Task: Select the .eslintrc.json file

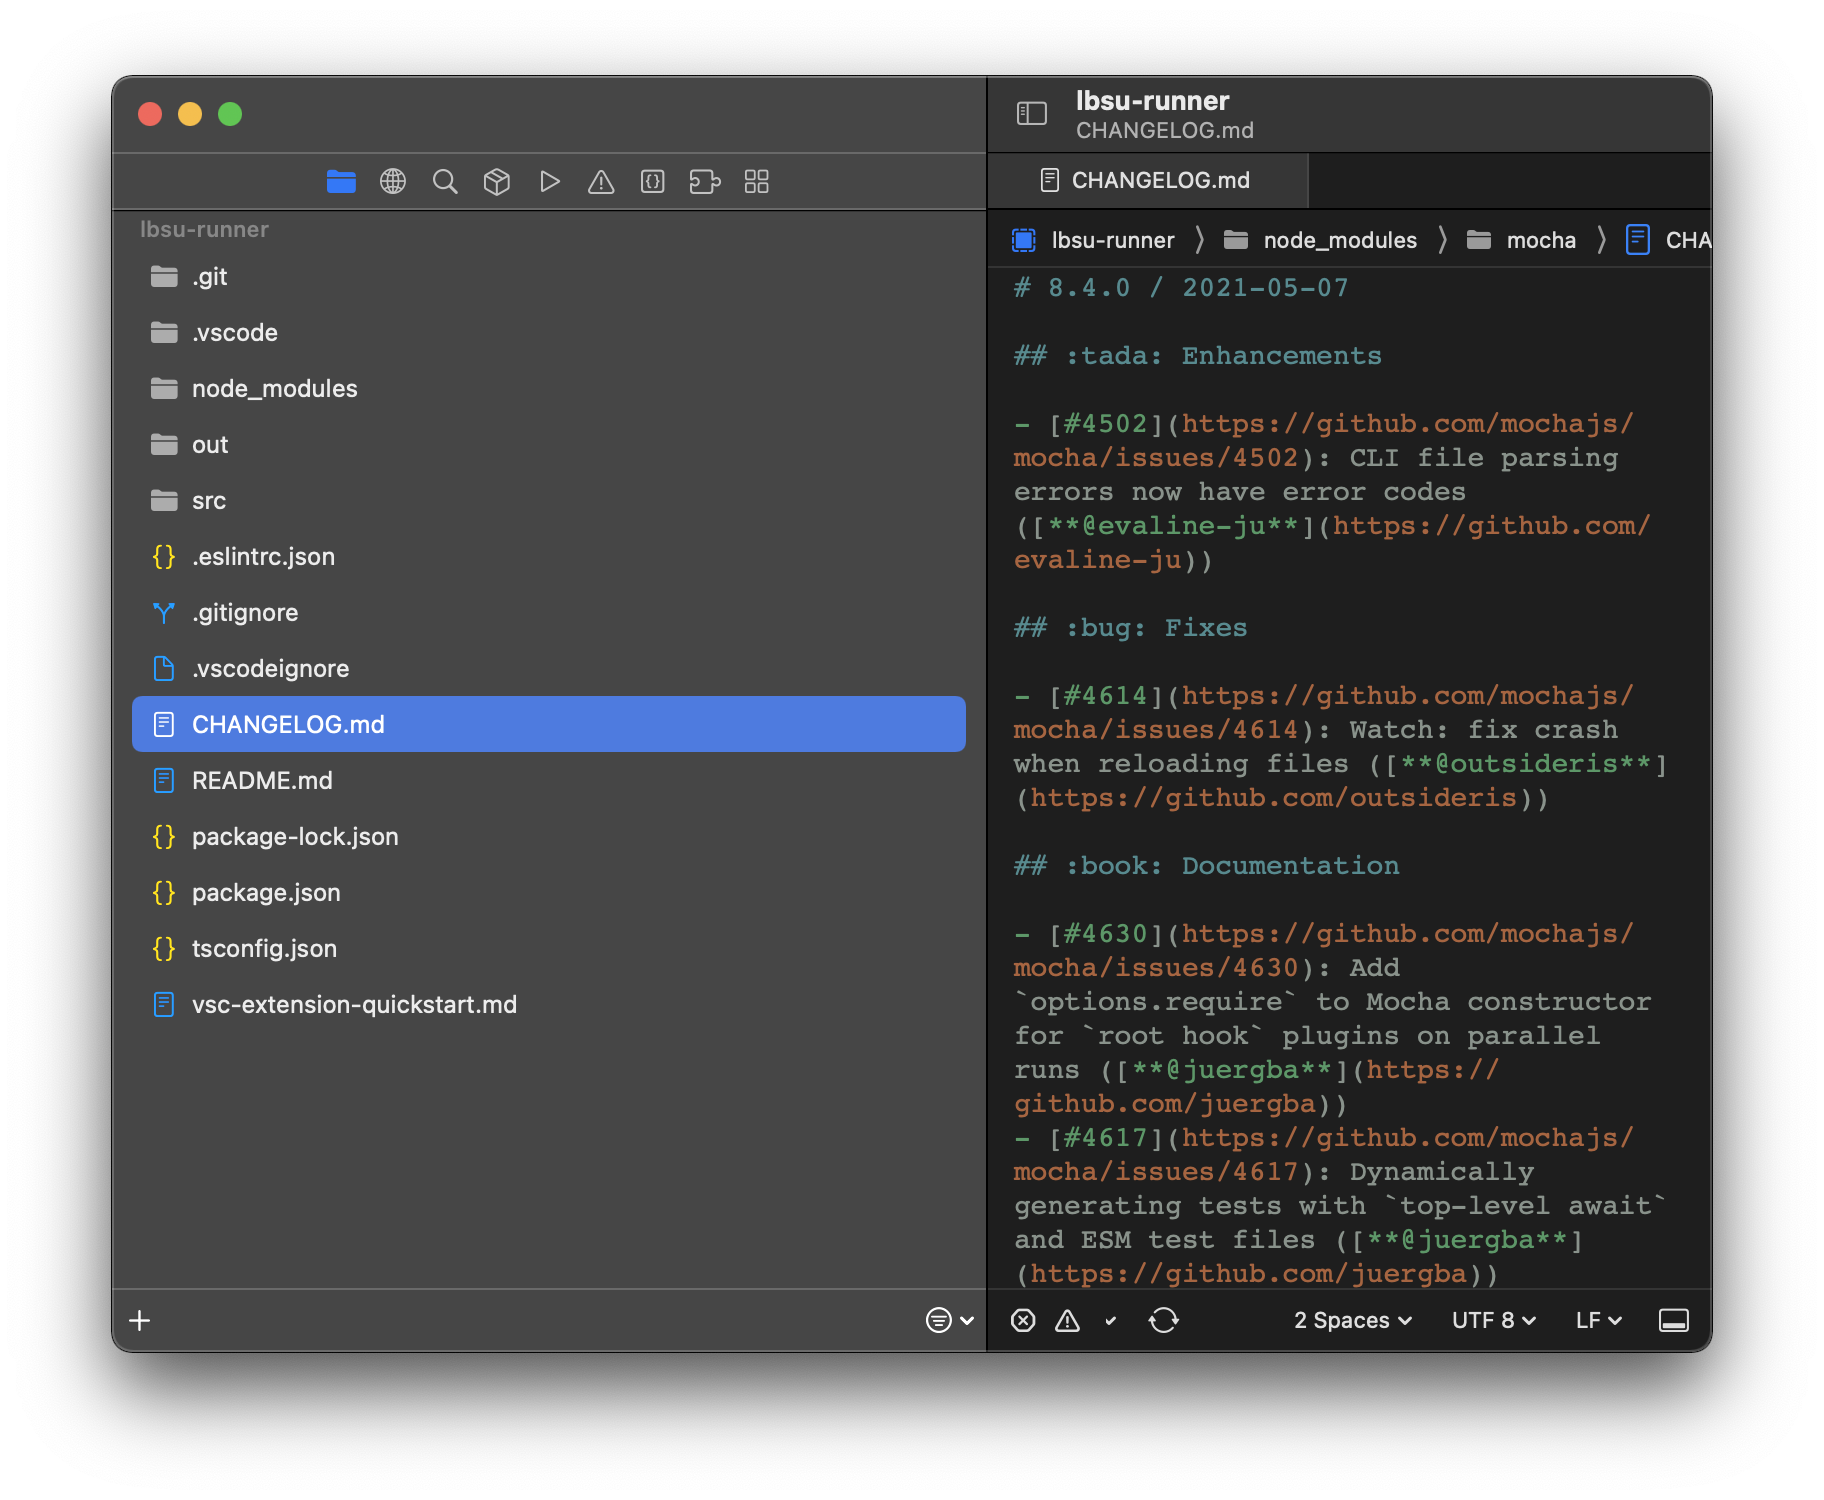Action: coord(549,556)
